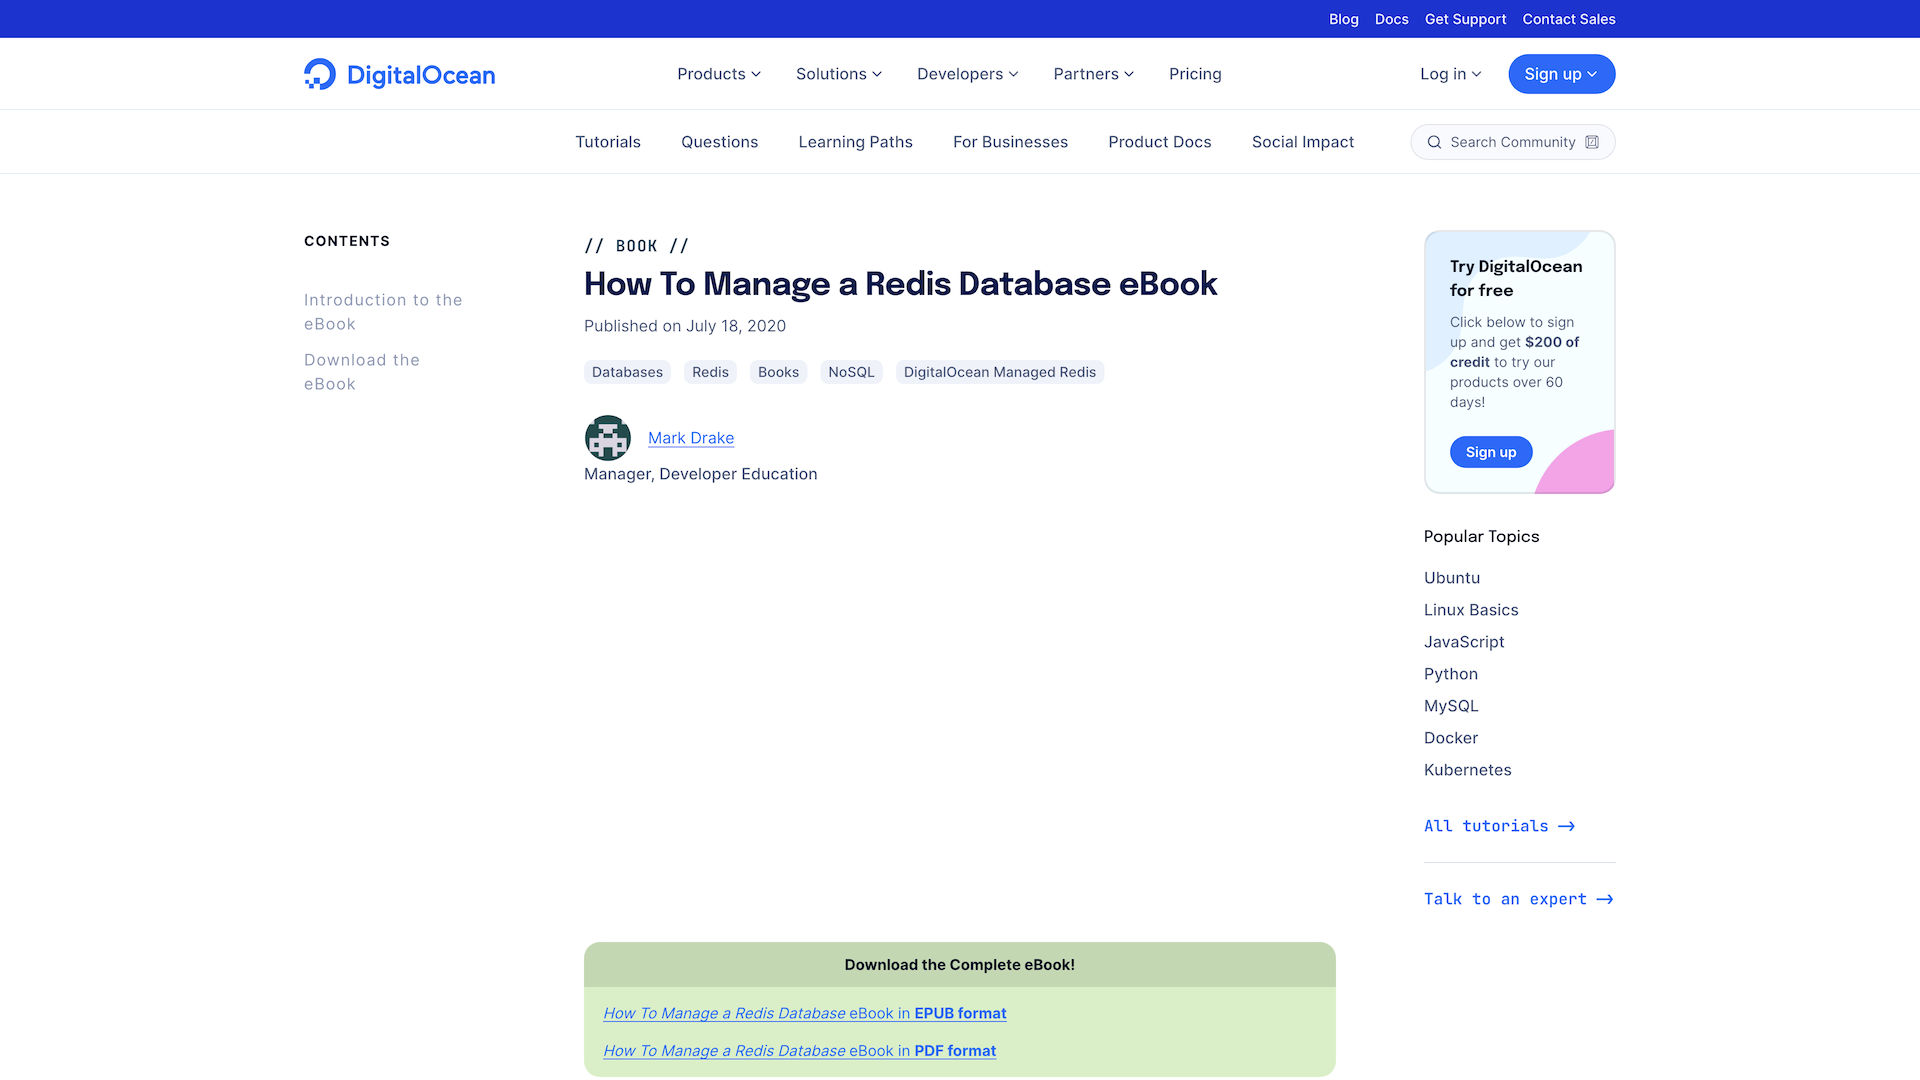The height and width of the screenshot is (1080, 1920).
Task: Open the Docs link in top bar
Action: click(x=1392, y=19)
